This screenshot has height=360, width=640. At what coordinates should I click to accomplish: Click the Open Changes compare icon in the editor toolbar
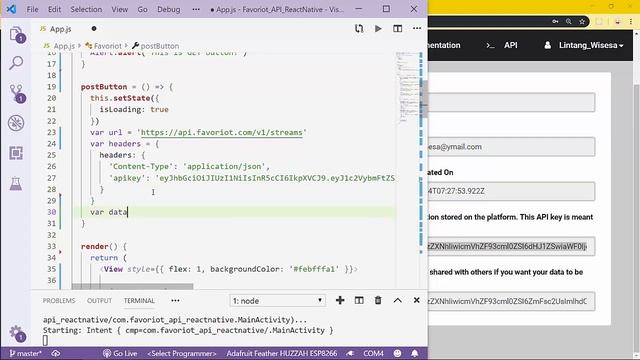tap(359, 29)
